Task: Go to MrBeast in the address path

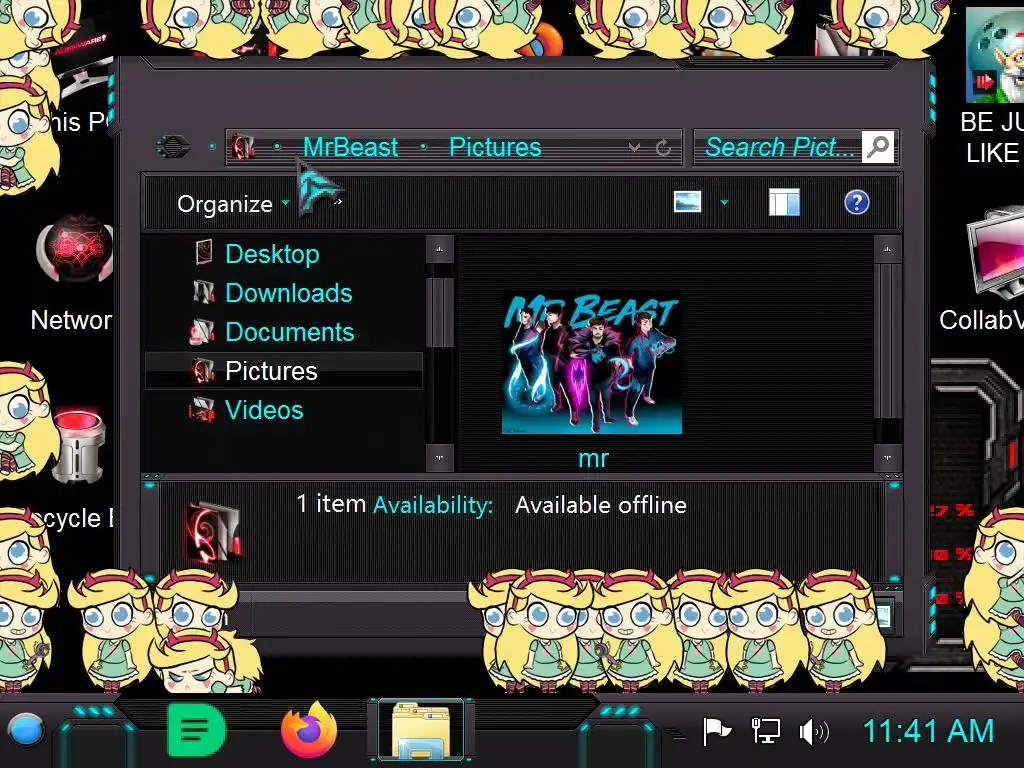Action: point(351,147)
